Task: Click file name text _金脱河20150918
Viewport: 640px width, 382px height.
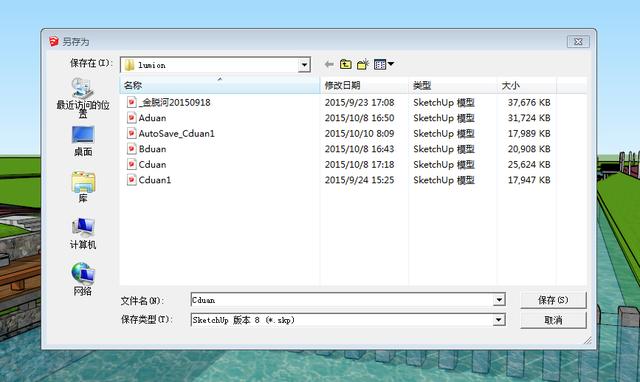Action: [x=175, y=102]
